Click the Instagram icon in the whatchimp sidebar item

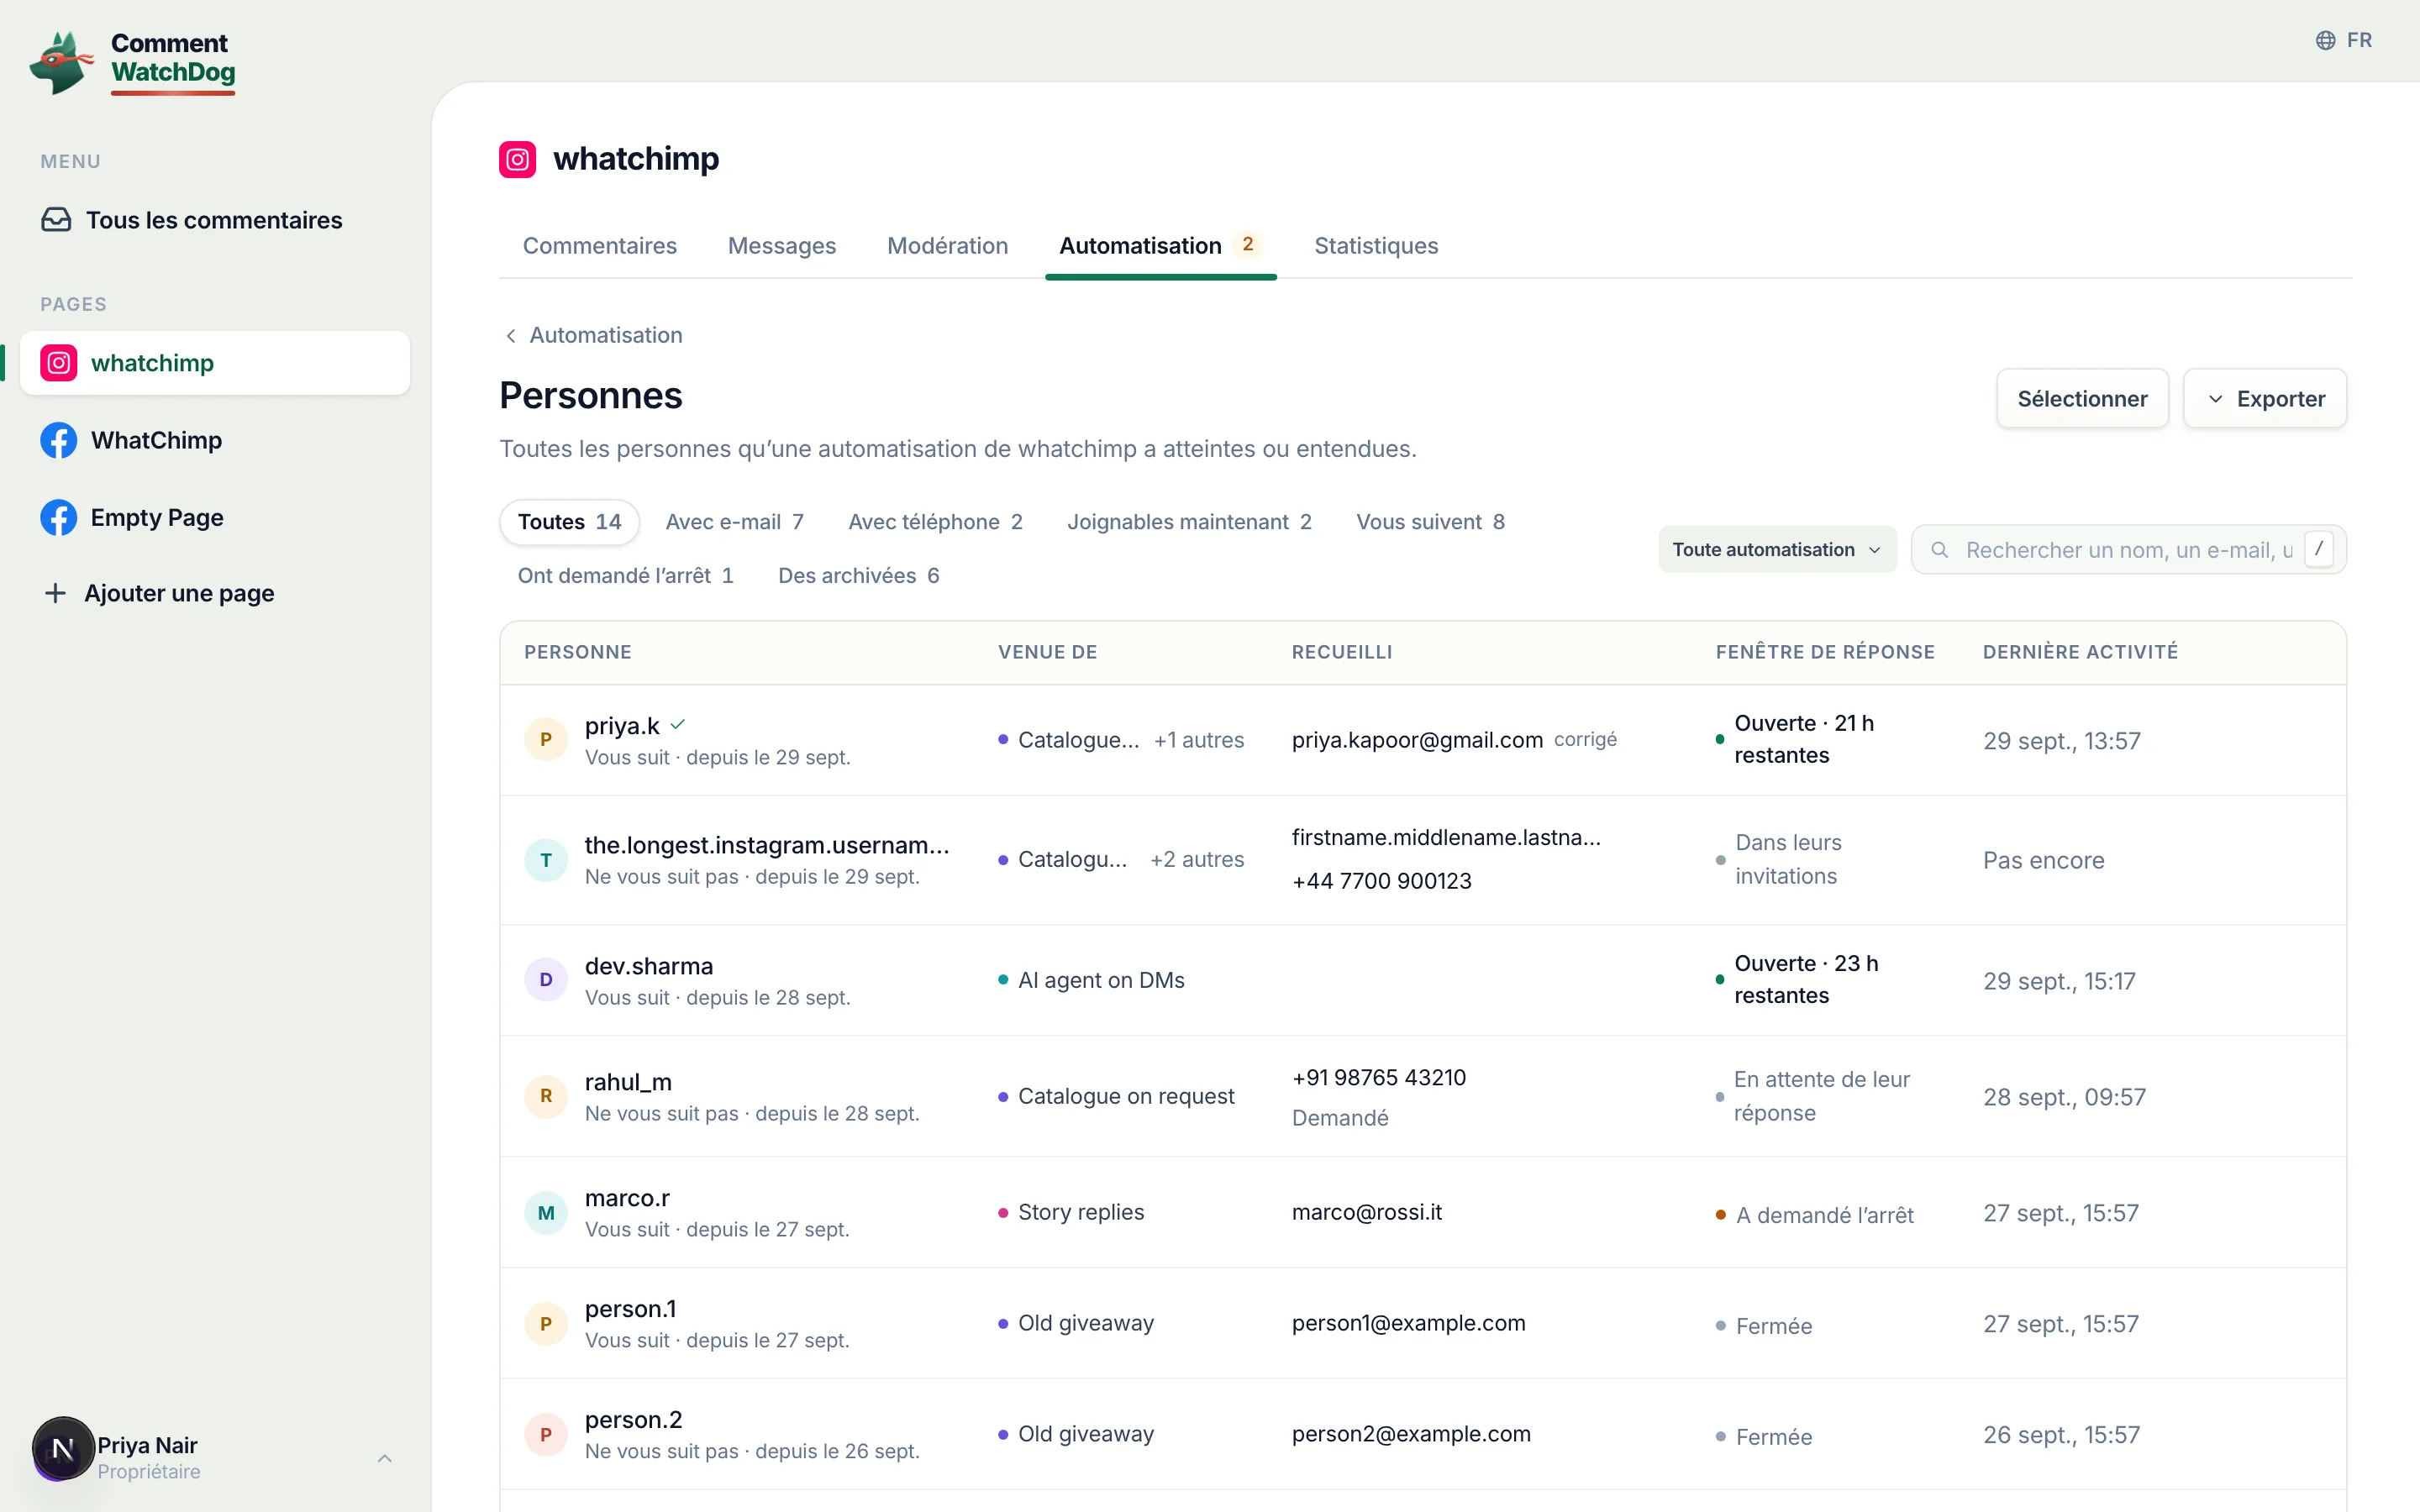click(59, 363)
